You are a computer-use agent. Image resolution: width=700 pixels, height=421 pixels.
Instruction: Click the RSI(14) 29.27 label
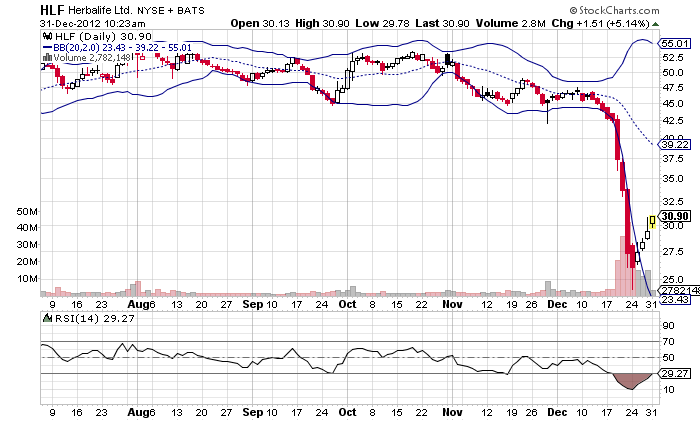coord(94,318)
